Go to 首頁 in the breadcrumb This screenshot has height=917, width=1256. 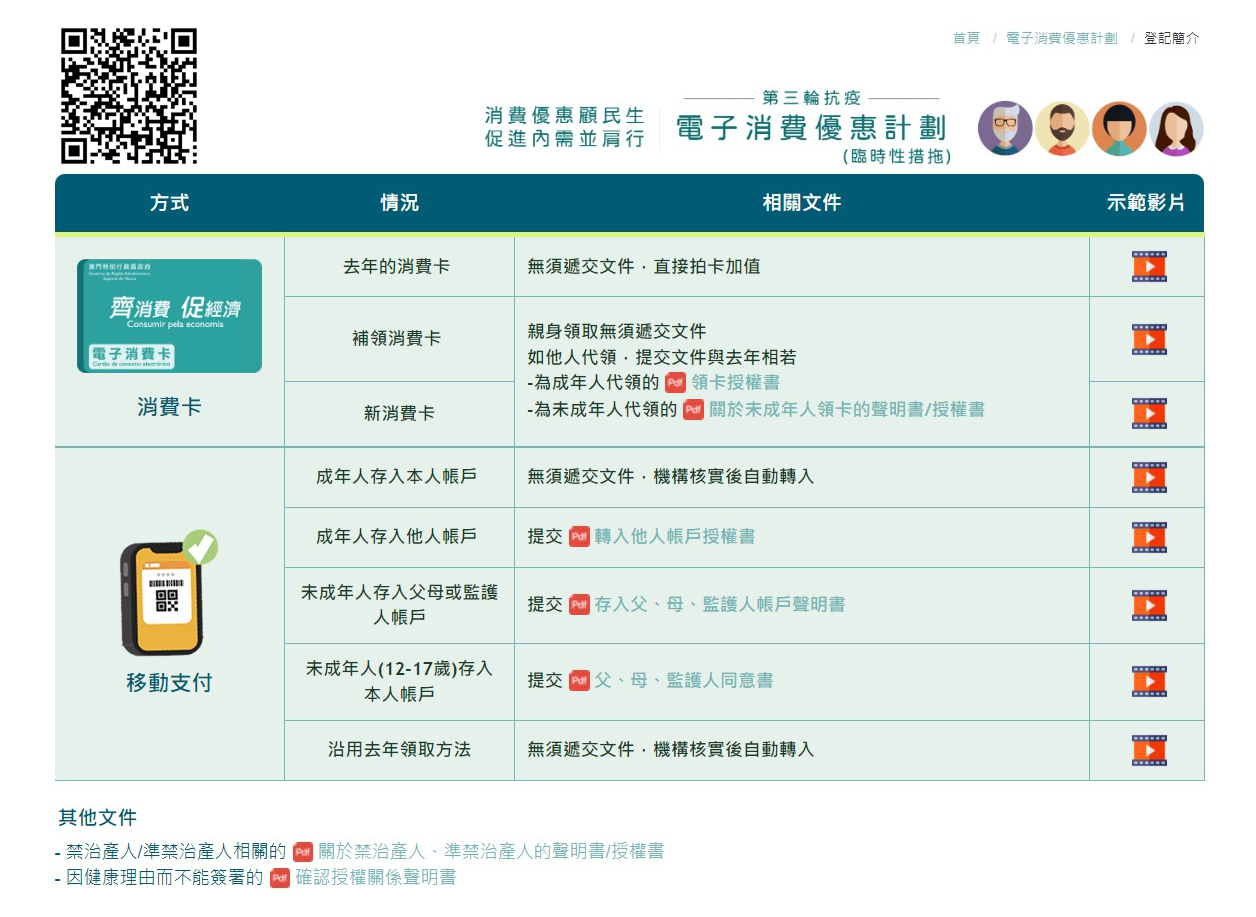click(x=966, y=38)
